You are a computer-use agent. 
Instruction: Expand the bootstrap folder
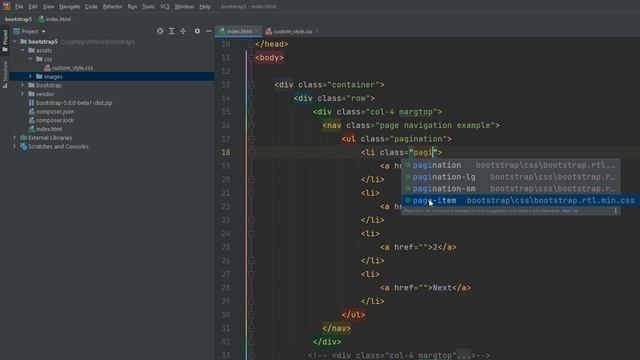coord(22,85)
